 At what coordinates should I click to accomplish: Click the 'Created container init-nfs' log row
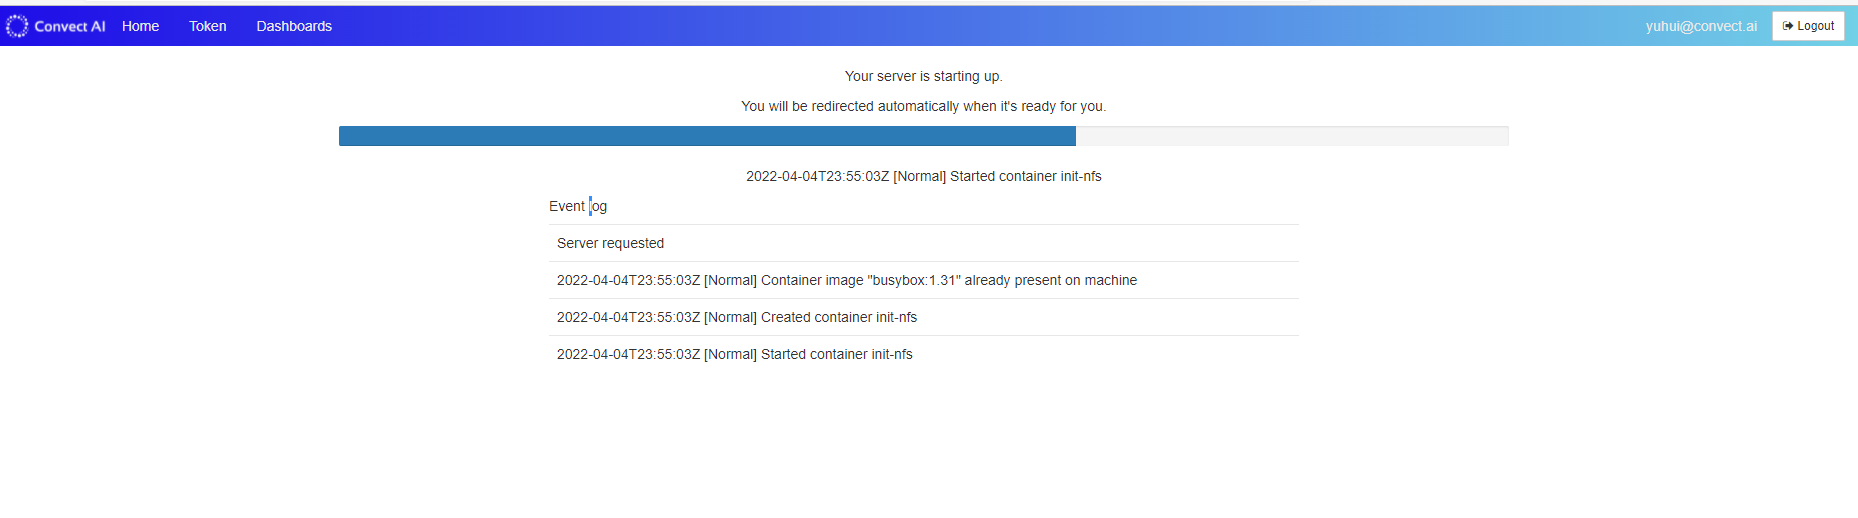[924, 317]
